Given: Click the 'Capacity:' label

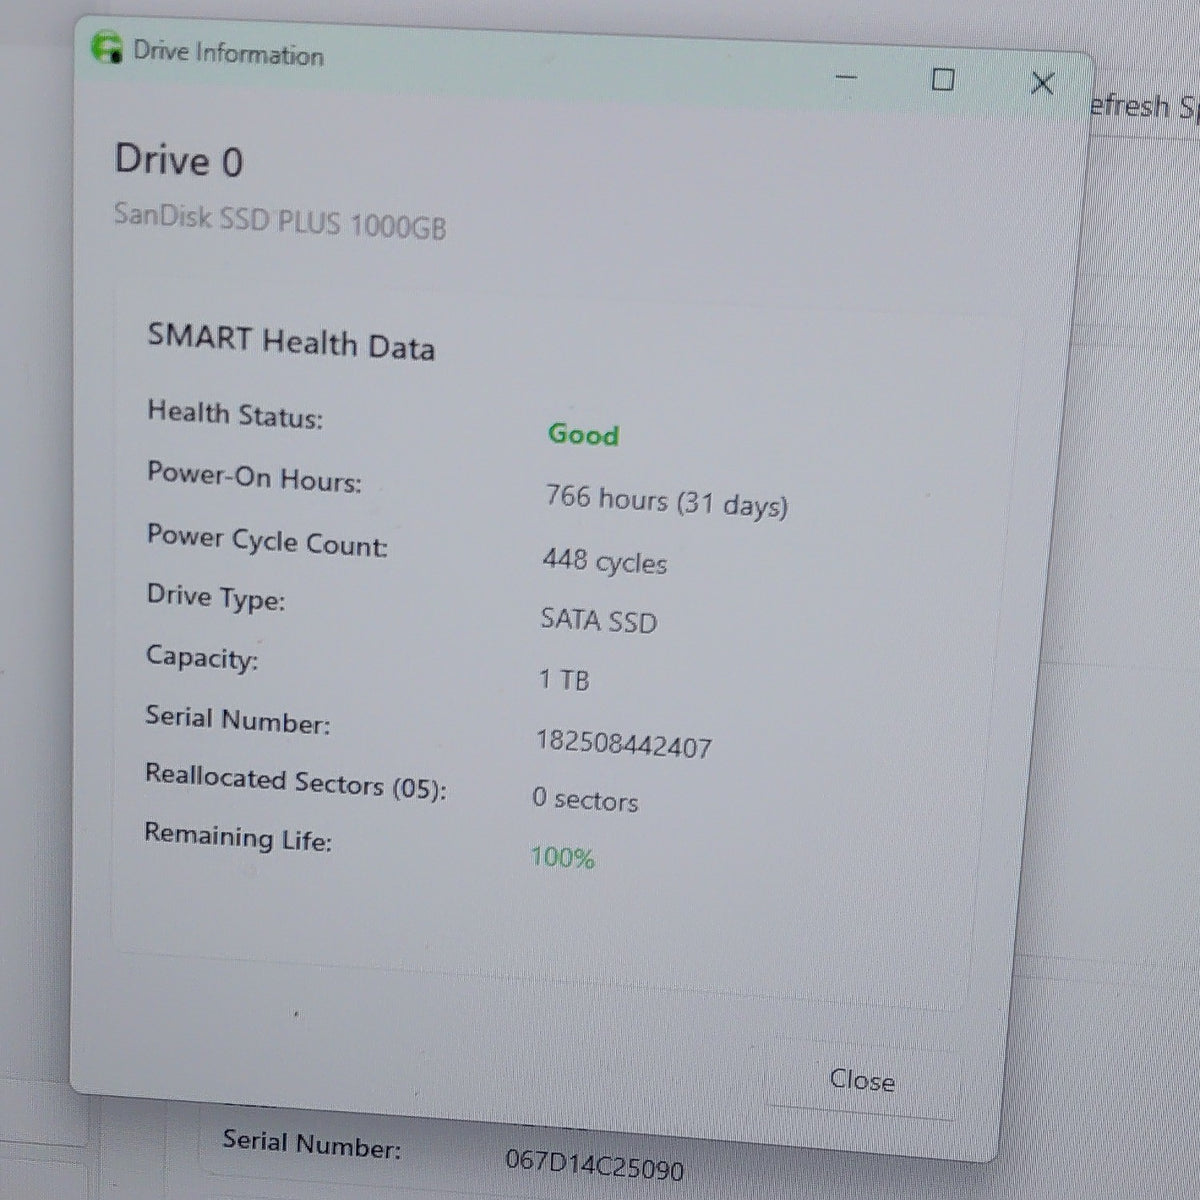Looking at the screenshot, I should tap(202, 658).
